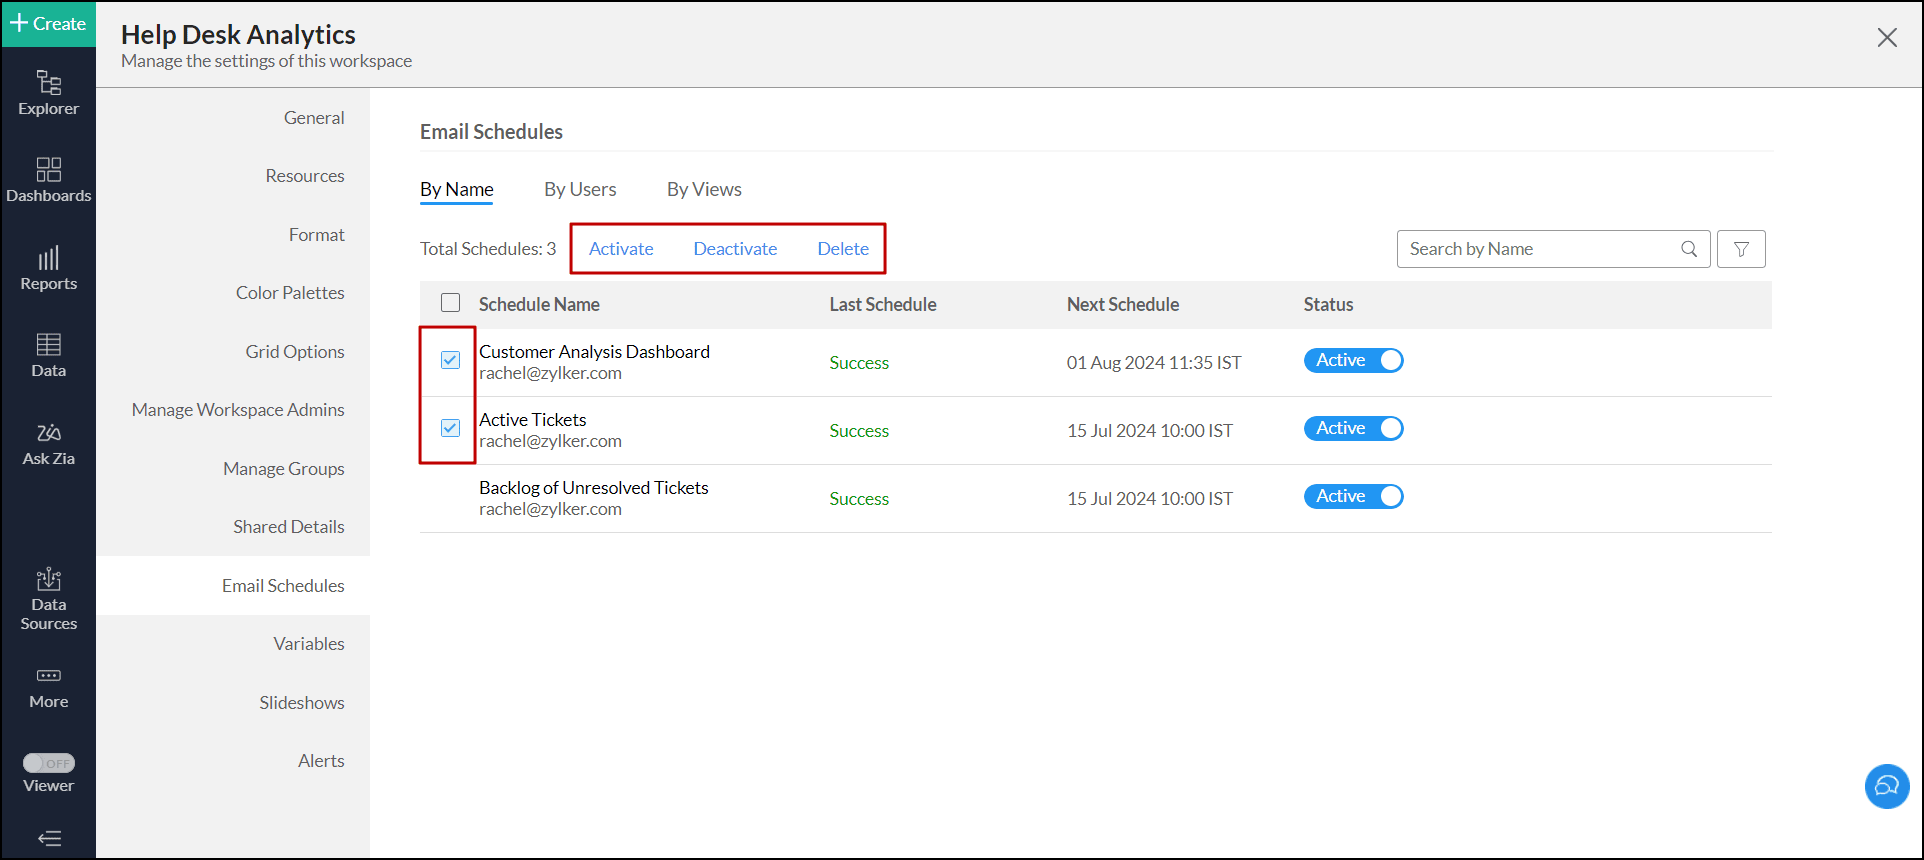Switch to the By Name tab
Viewport: 1924px width, 860px height.
(456, 189)
